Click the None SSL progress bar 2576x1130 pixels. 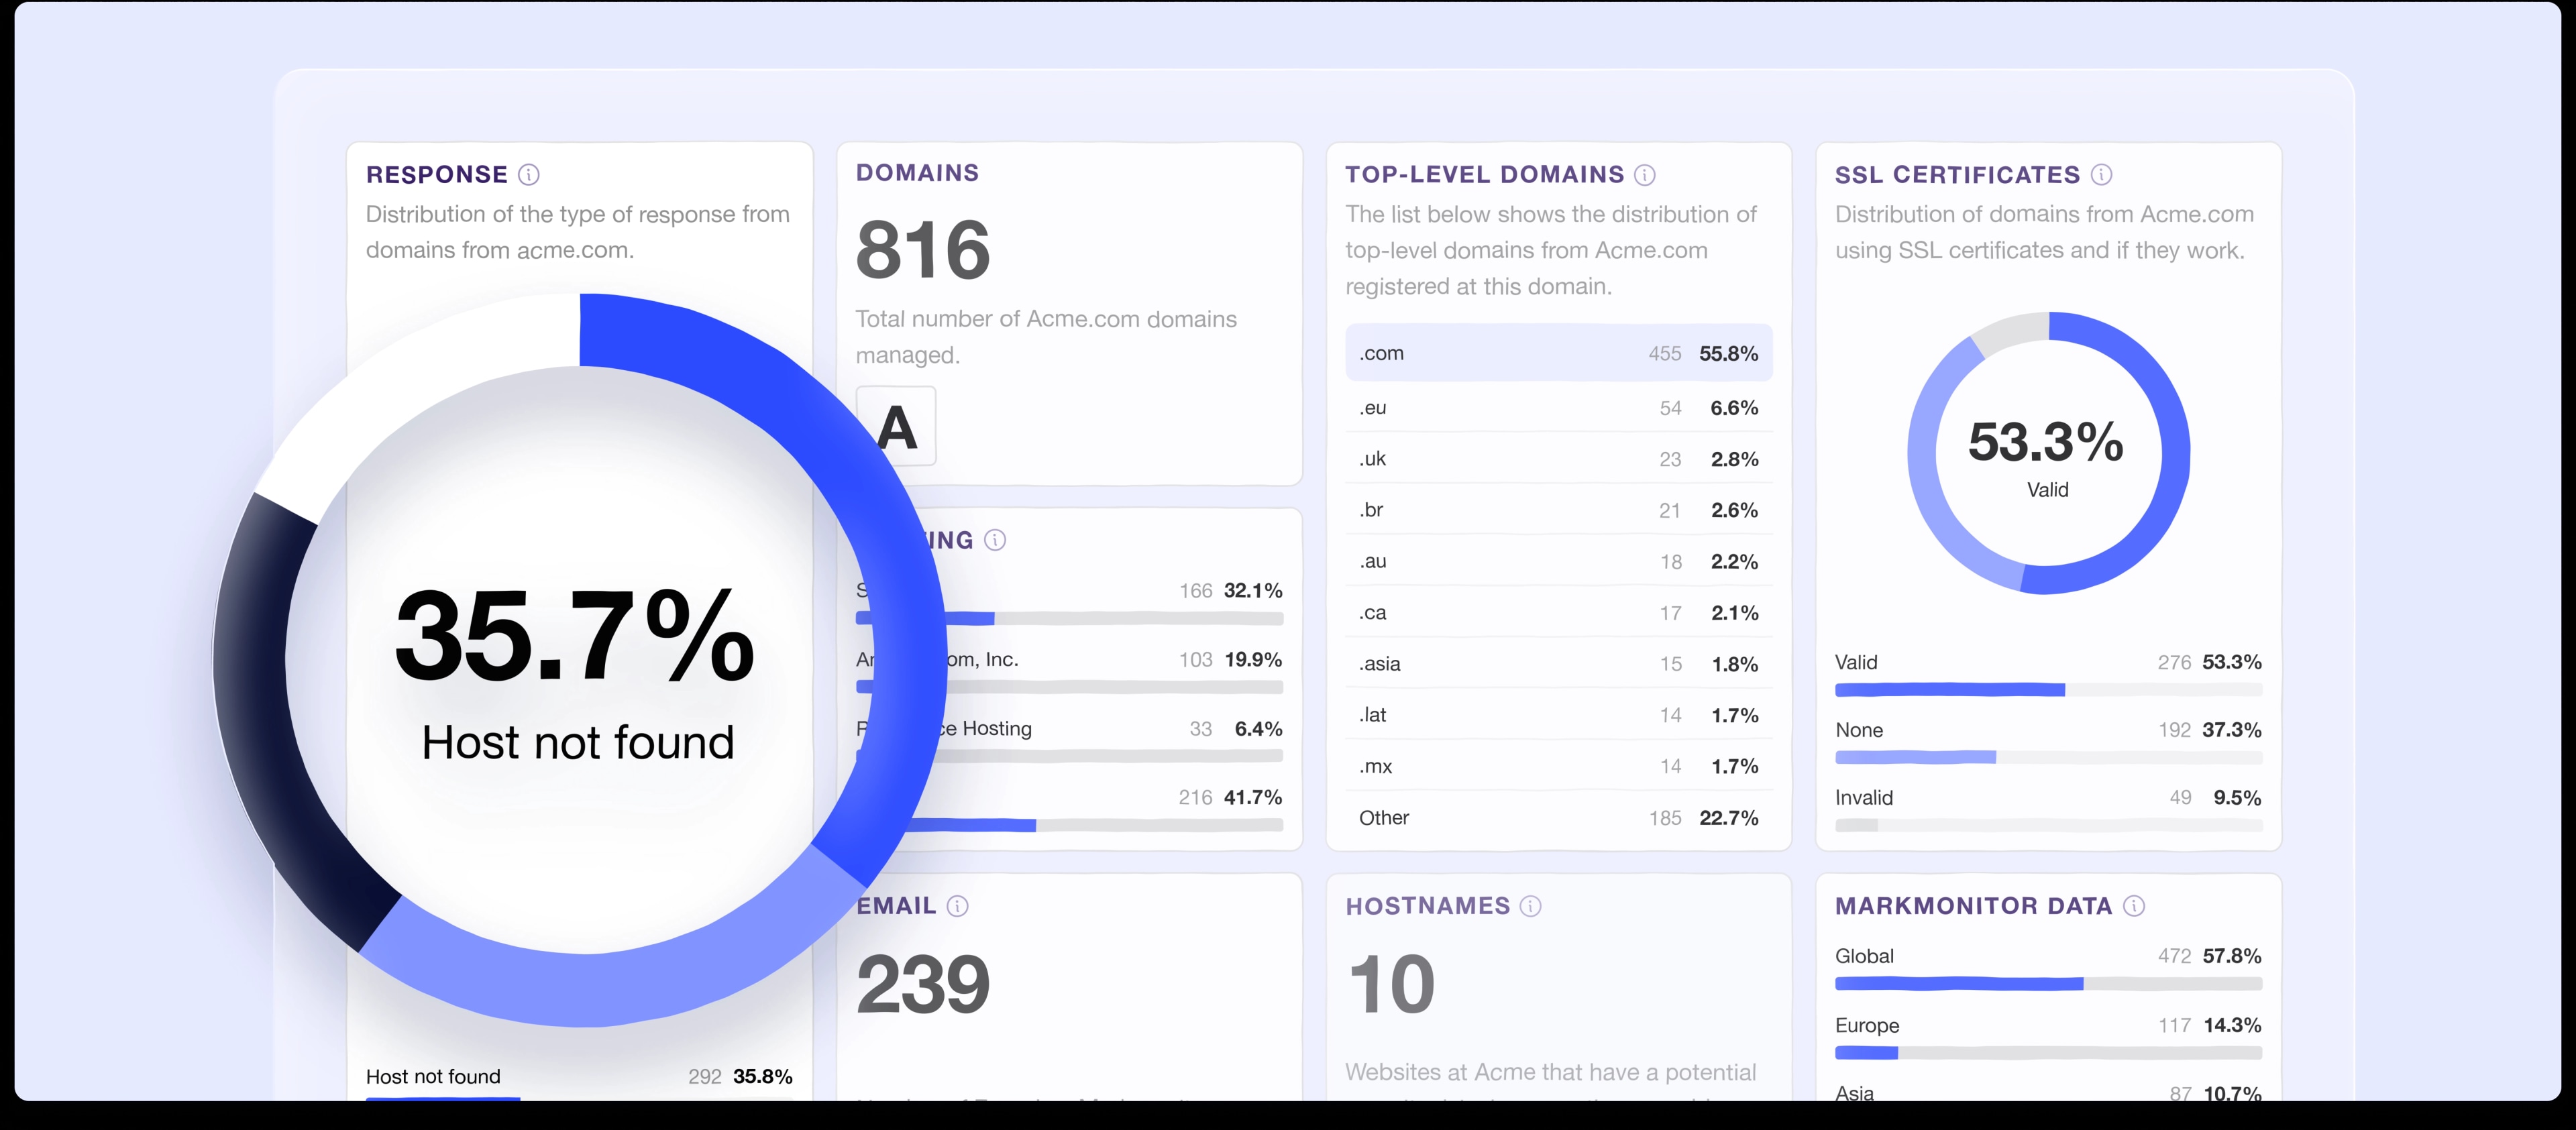2049,758
